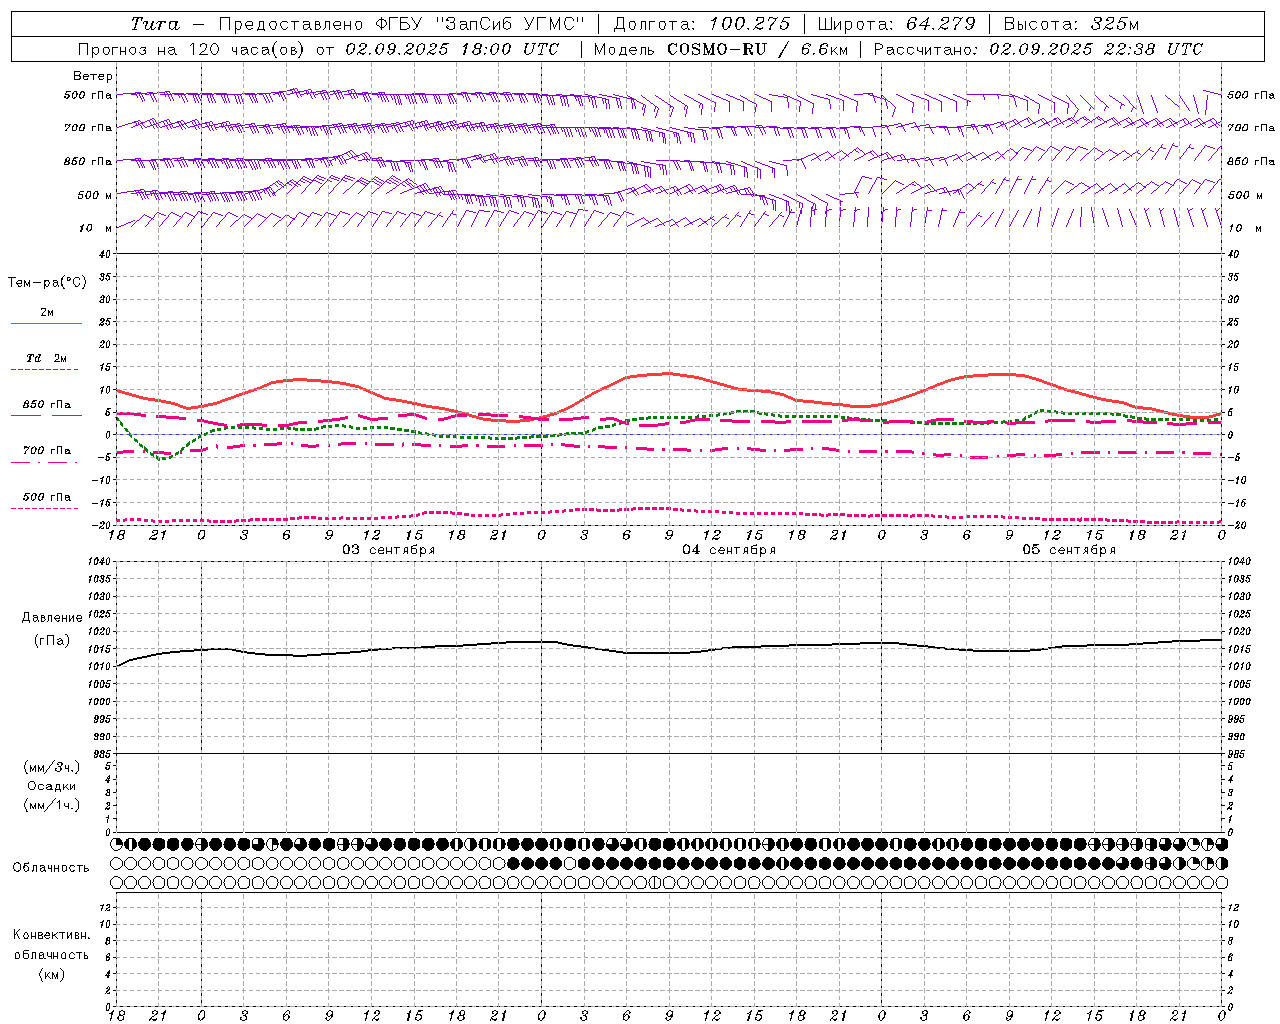Select 'Прогноз на 120 часа(ов)' forecast text
1280x1024 pixels.
click(193, 49)
